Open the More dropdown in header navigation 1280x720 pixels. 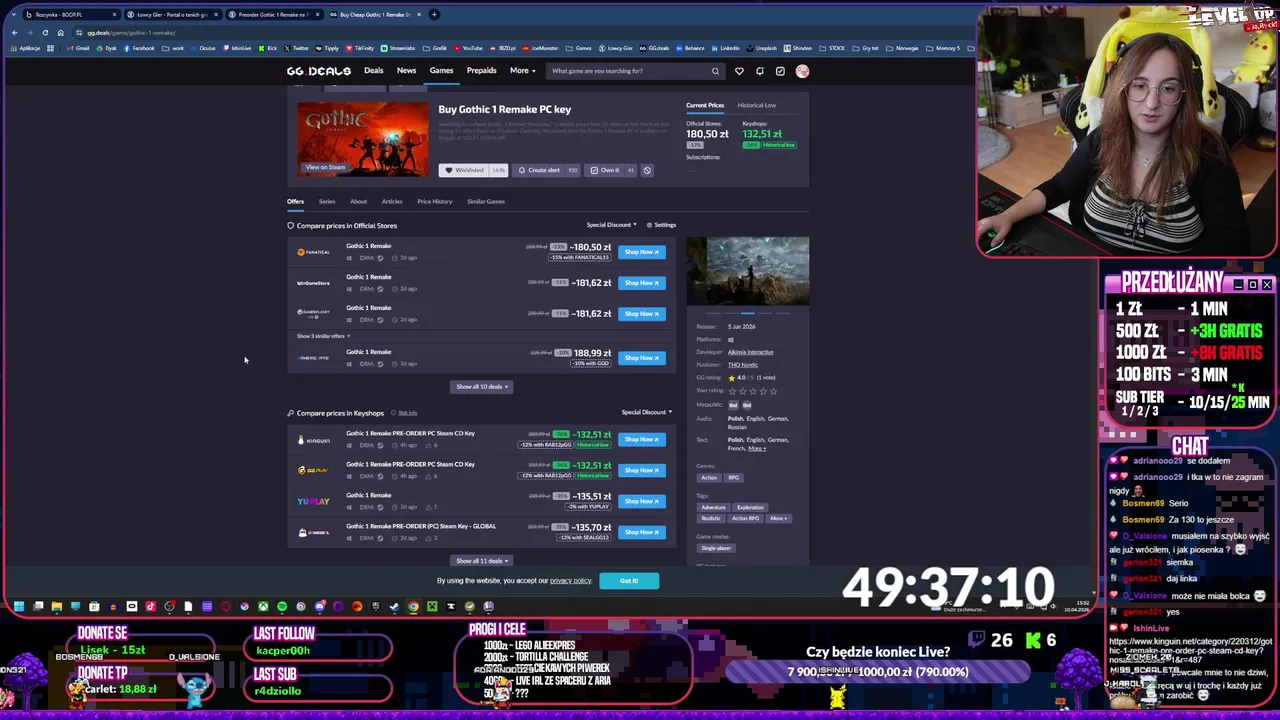pyautogui.click(x=522, y=71)
